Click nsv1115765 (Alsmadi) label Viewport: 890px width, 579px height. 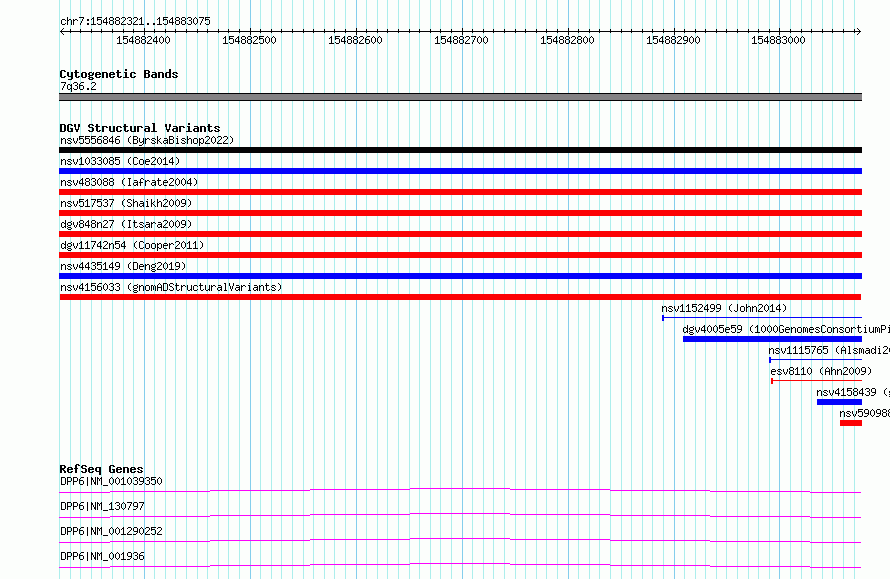829,350
